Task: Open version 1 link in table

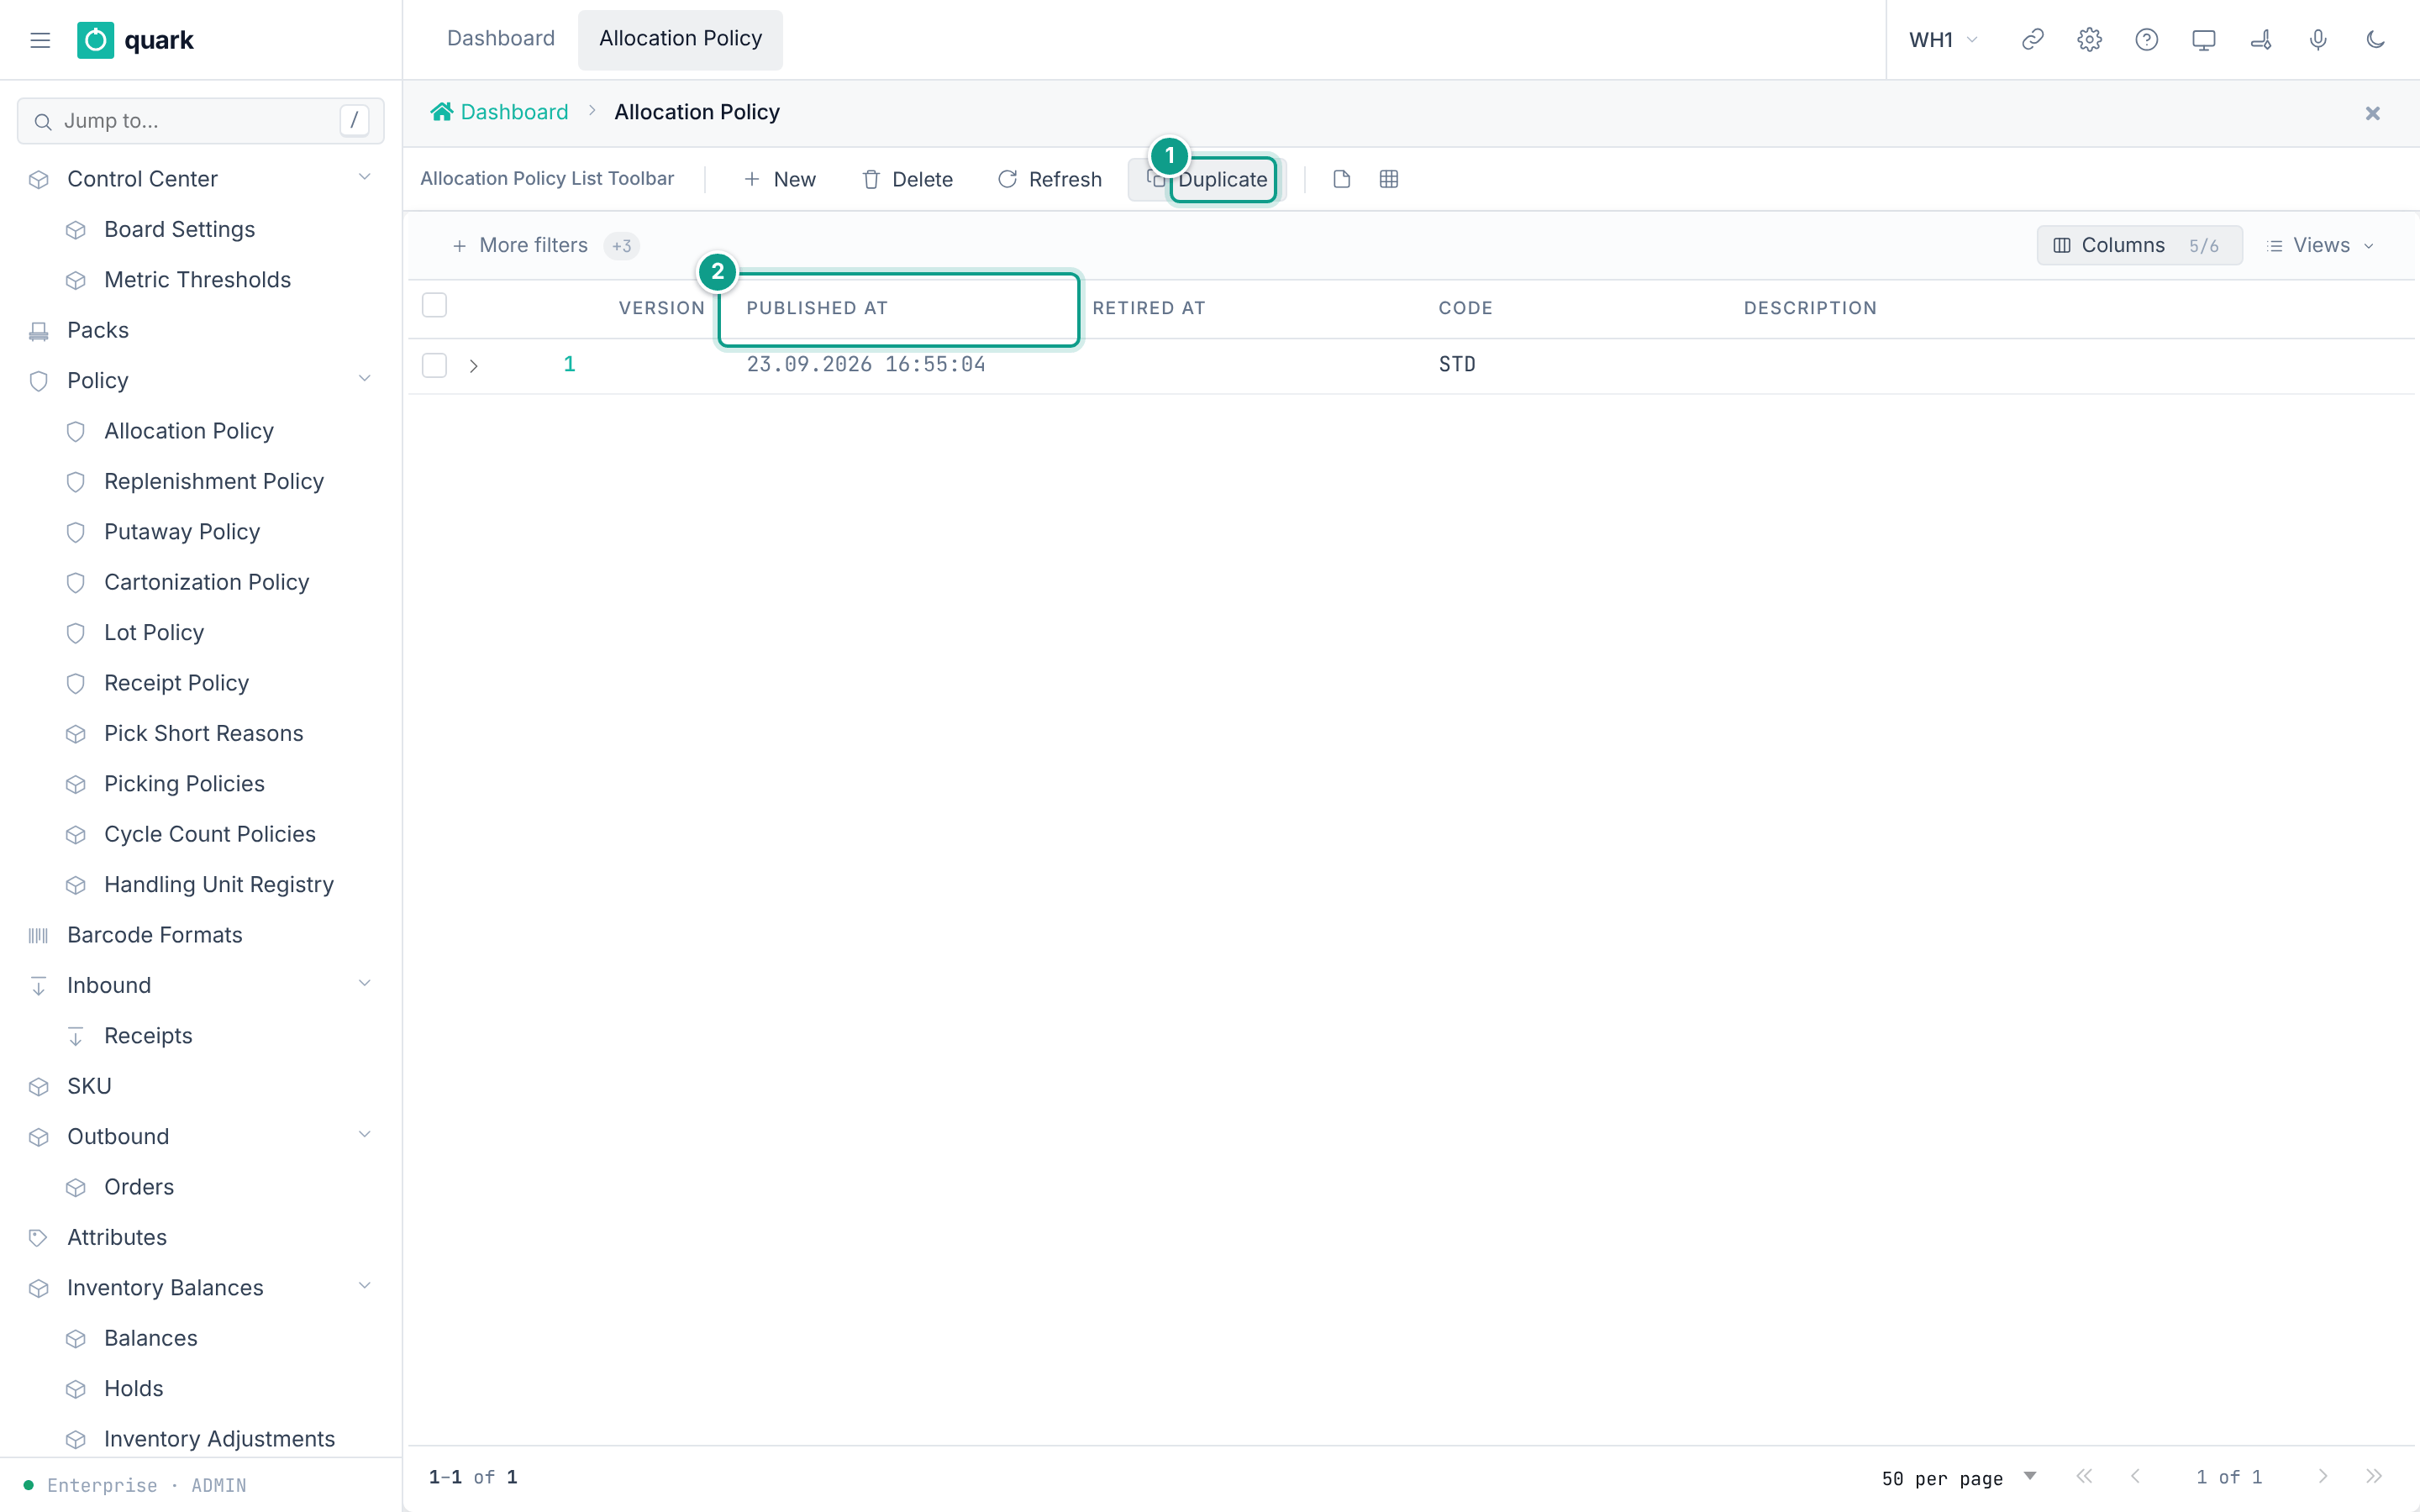Action: point(569,364)
